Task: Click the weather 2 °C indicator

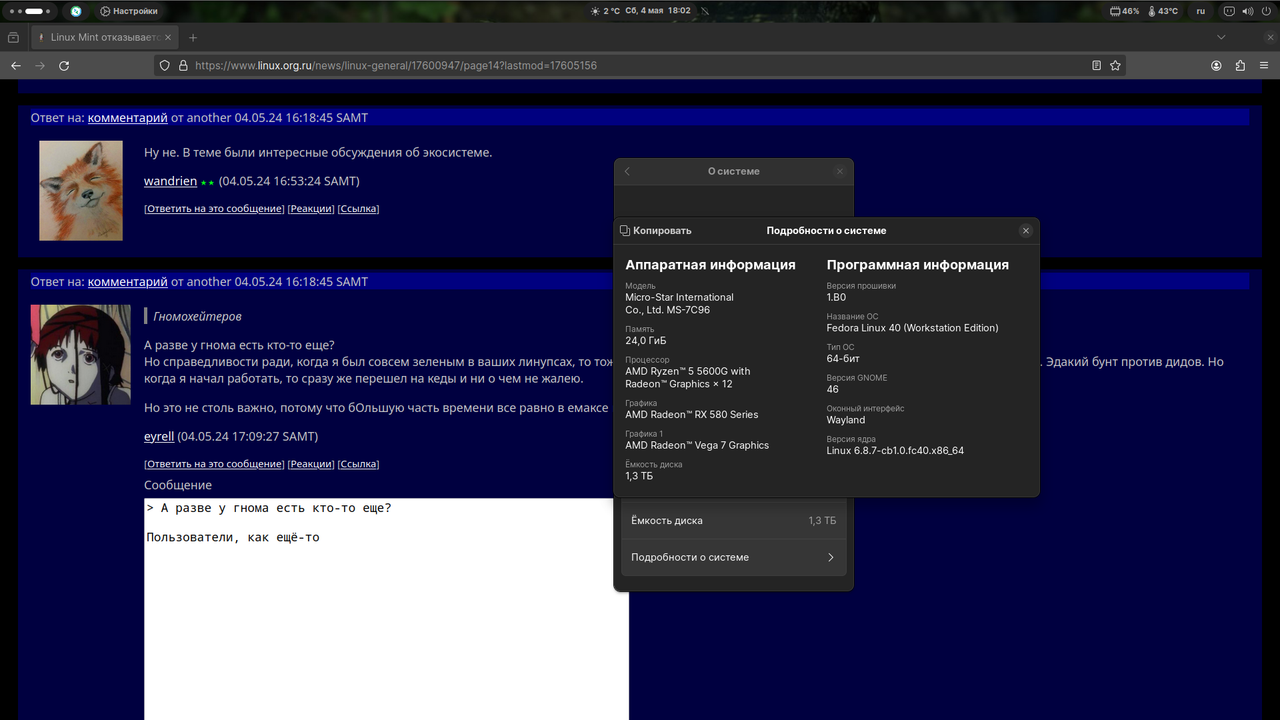Action: click(605, 11)
